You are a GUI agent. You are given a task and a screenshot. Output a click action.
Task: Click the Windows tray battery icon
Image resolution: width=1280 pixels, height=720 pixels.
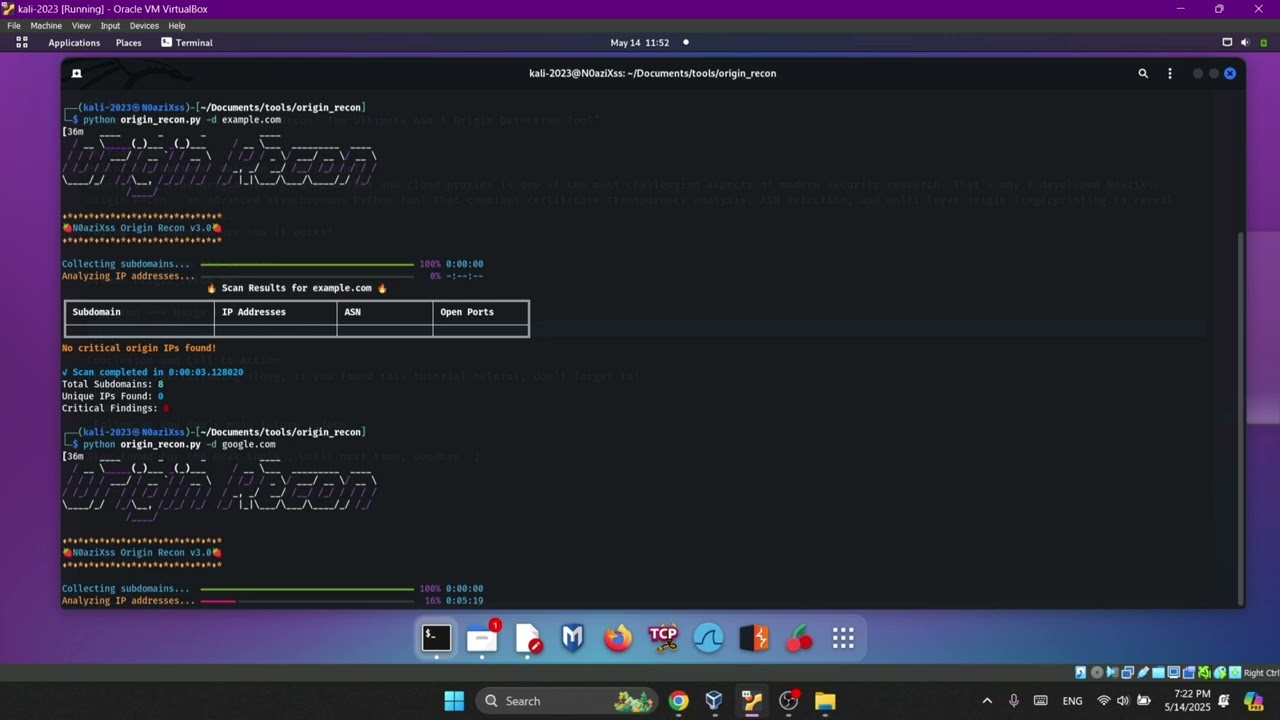pos(1144,701)
